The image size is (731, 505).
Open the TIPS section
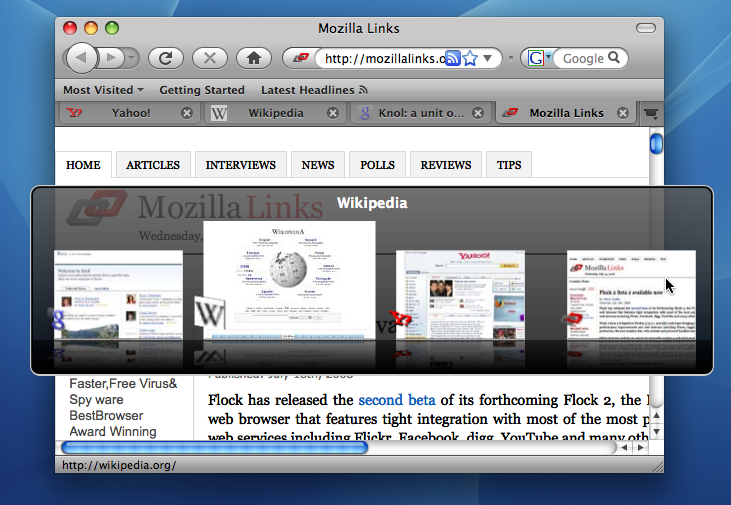(x=509, y=165)
